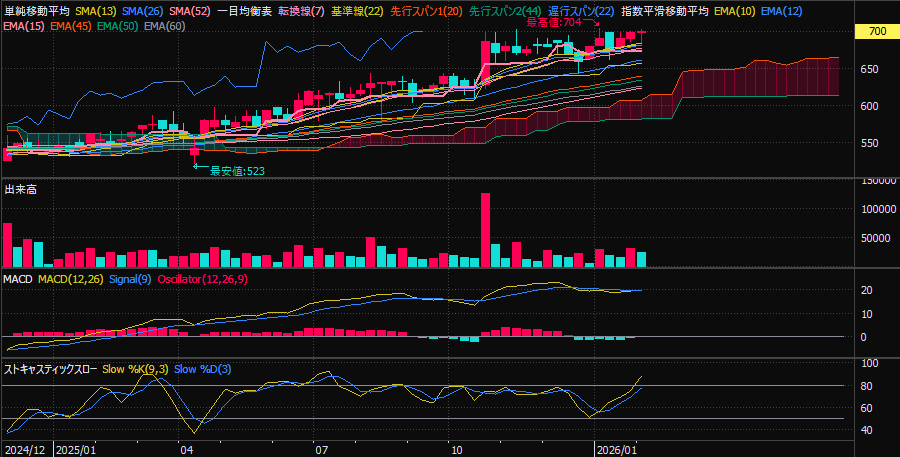The width and height of the screenshot is (900, 457).
Task: Click the 最高値:704 high price annotation
Action: [553, 21]
